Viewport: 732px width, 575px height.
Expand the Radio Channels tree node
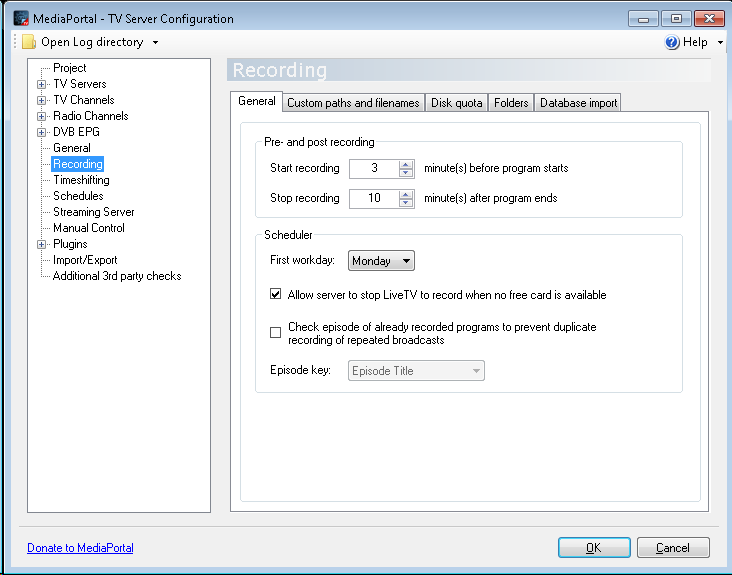click(42, 116)
